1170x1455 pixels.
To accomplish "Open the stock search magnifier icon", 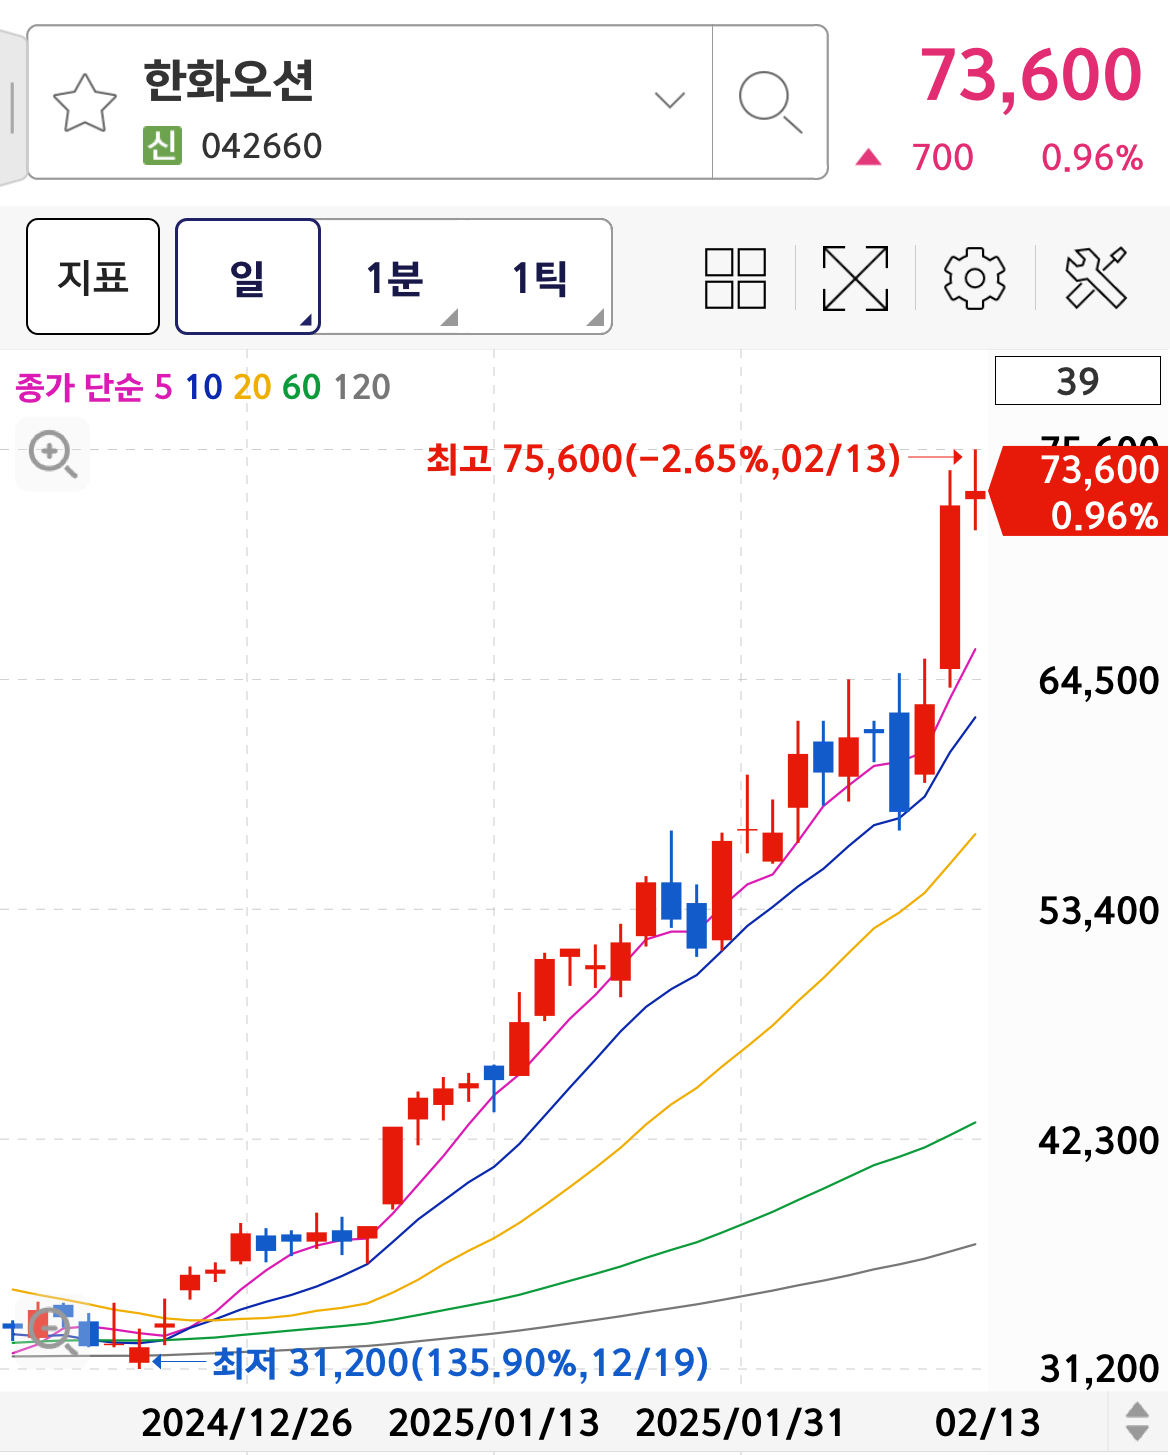I will 769,102.
